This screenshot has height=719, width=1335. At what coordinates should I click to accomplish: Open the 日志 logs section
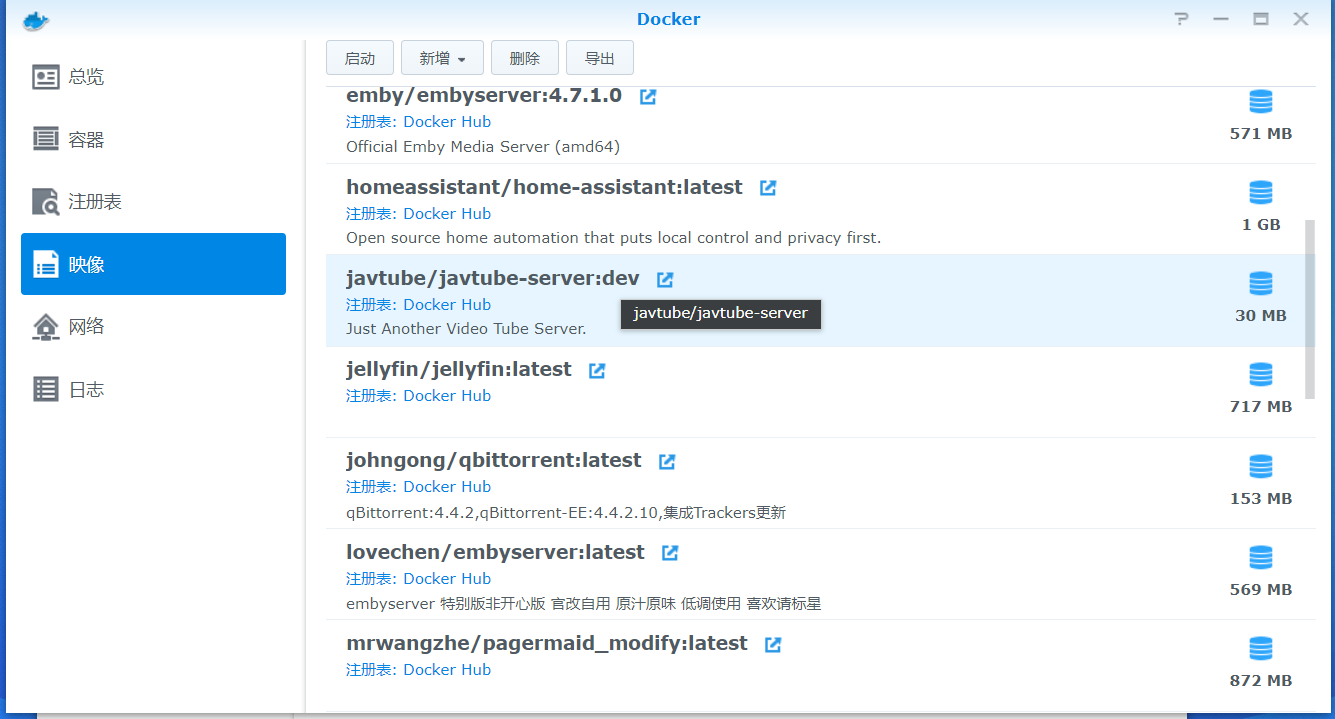153,389
